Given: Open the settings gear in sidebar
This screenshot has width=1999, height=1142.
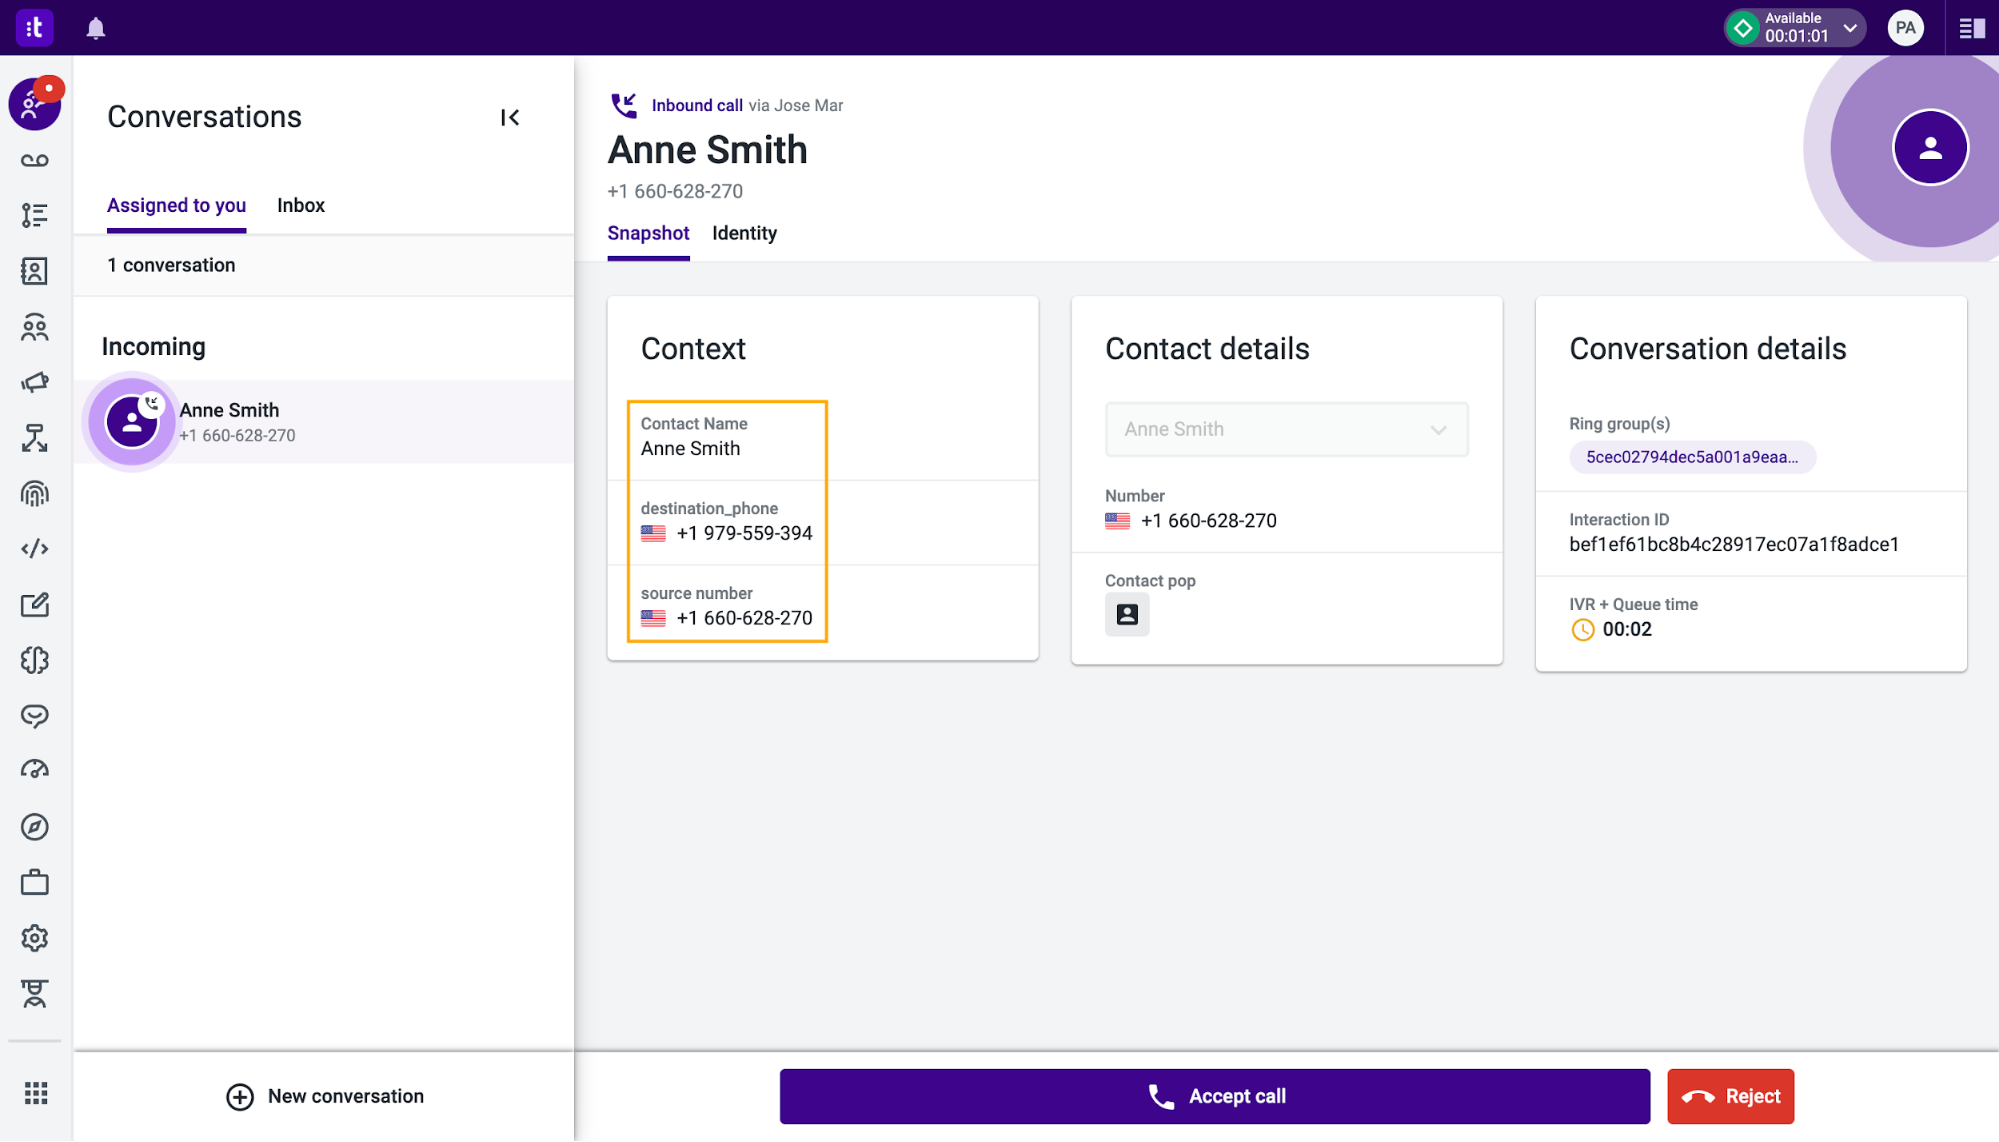Looking at the screenshot, I should [35, 938].
